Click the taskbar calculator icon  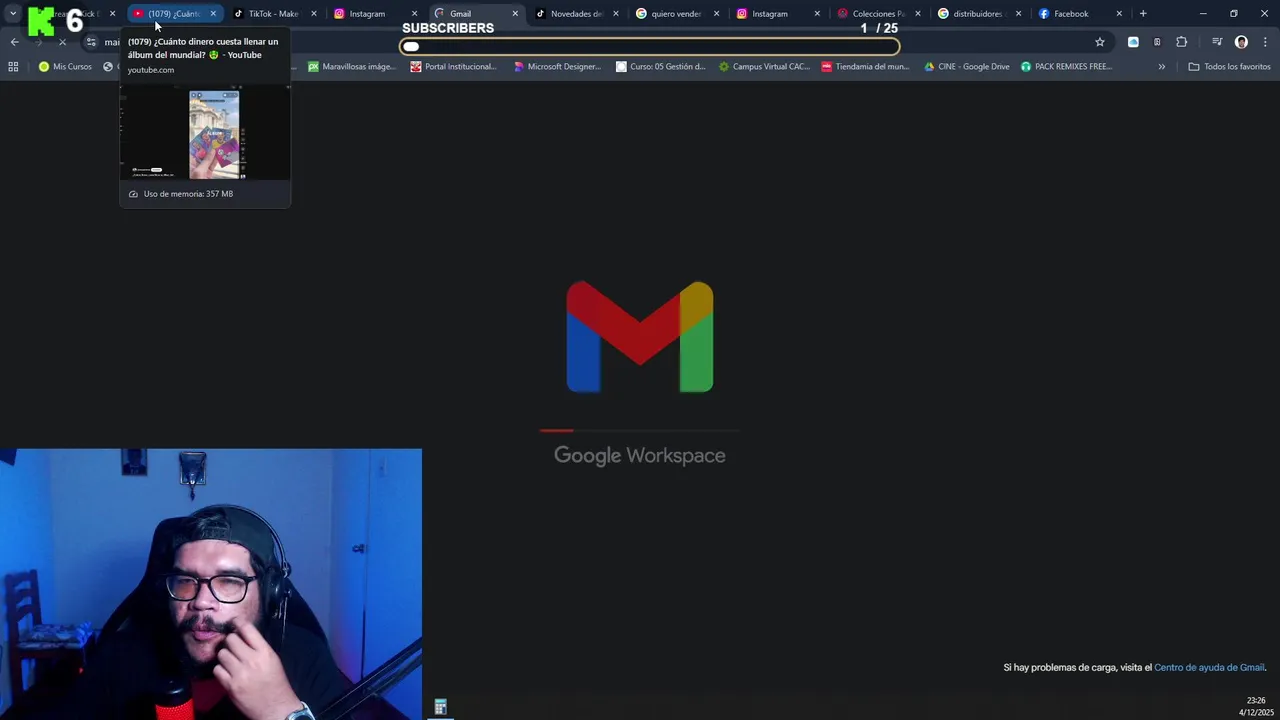pos(440,707)
